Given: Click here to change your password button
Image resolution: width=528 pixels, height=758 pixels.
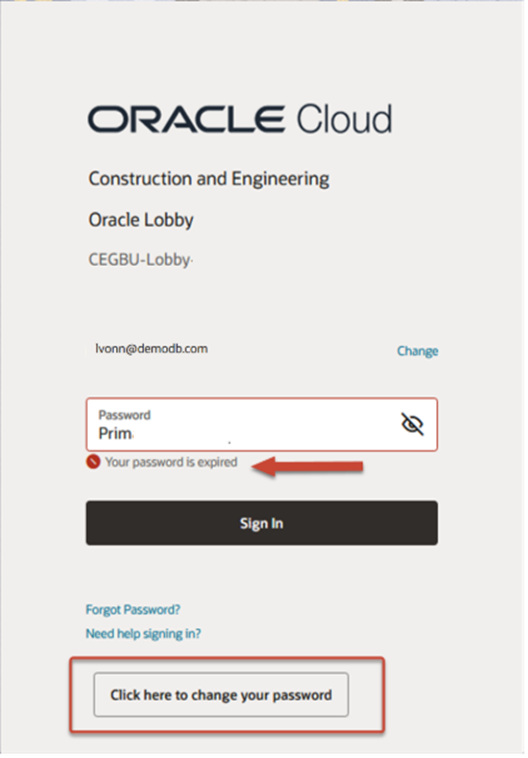Looking at the screenshot, I should pos(221,695).
